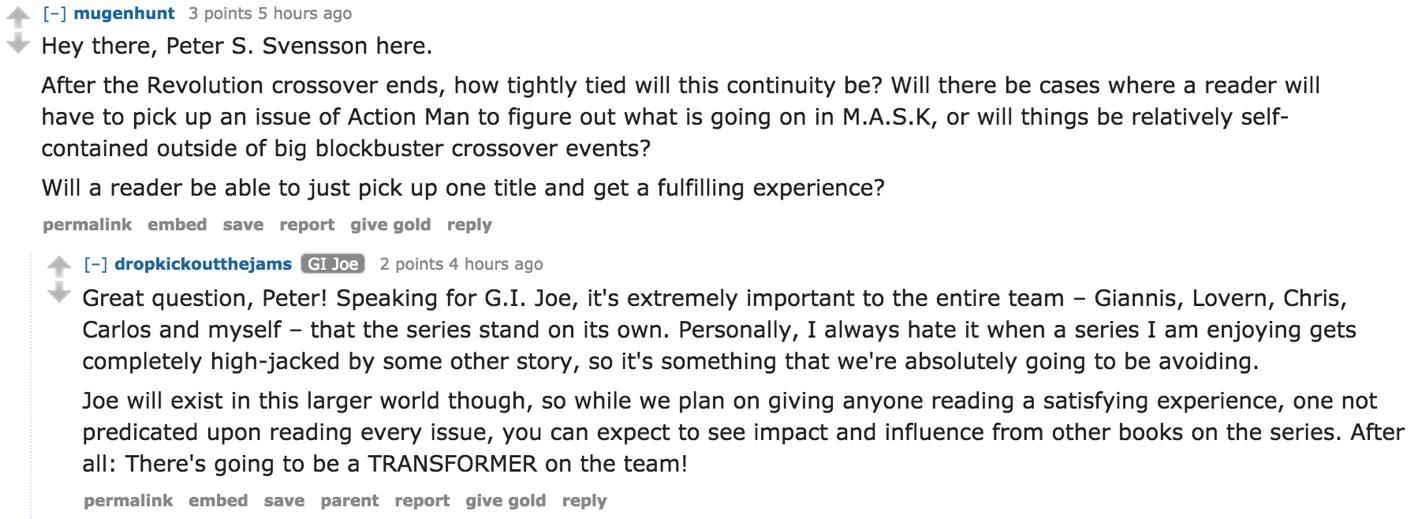Open permalink for mugenhunt's comment
The width and height of the screenshot is (1426, 519).
coord(87,225)
